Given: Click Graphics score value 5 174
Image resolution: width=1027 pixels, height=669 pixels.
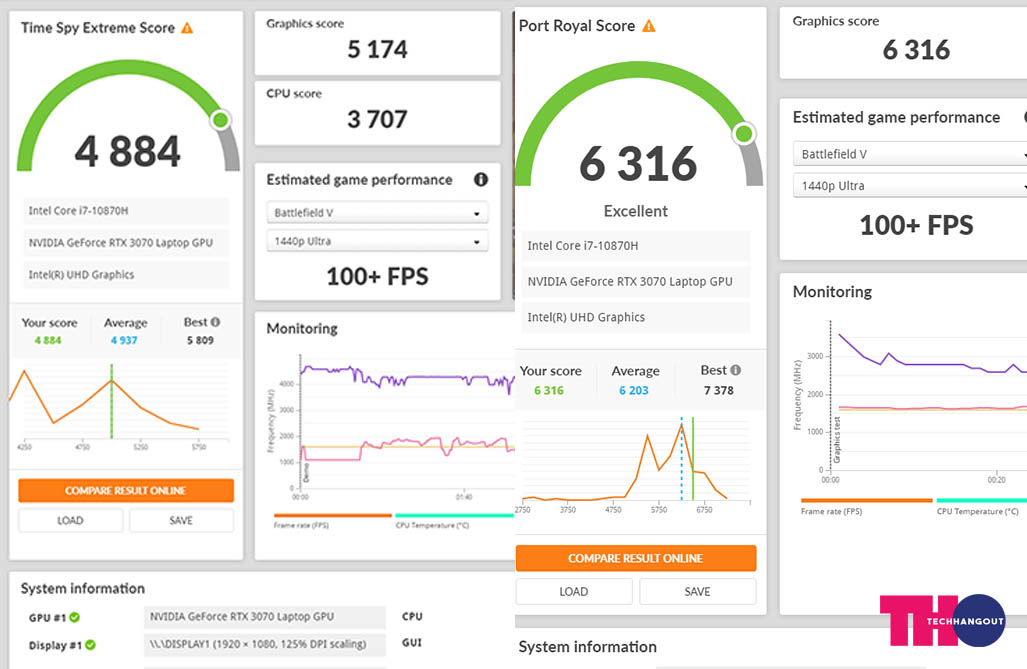Looking at the screenshot, I should [x=377, y=49].
